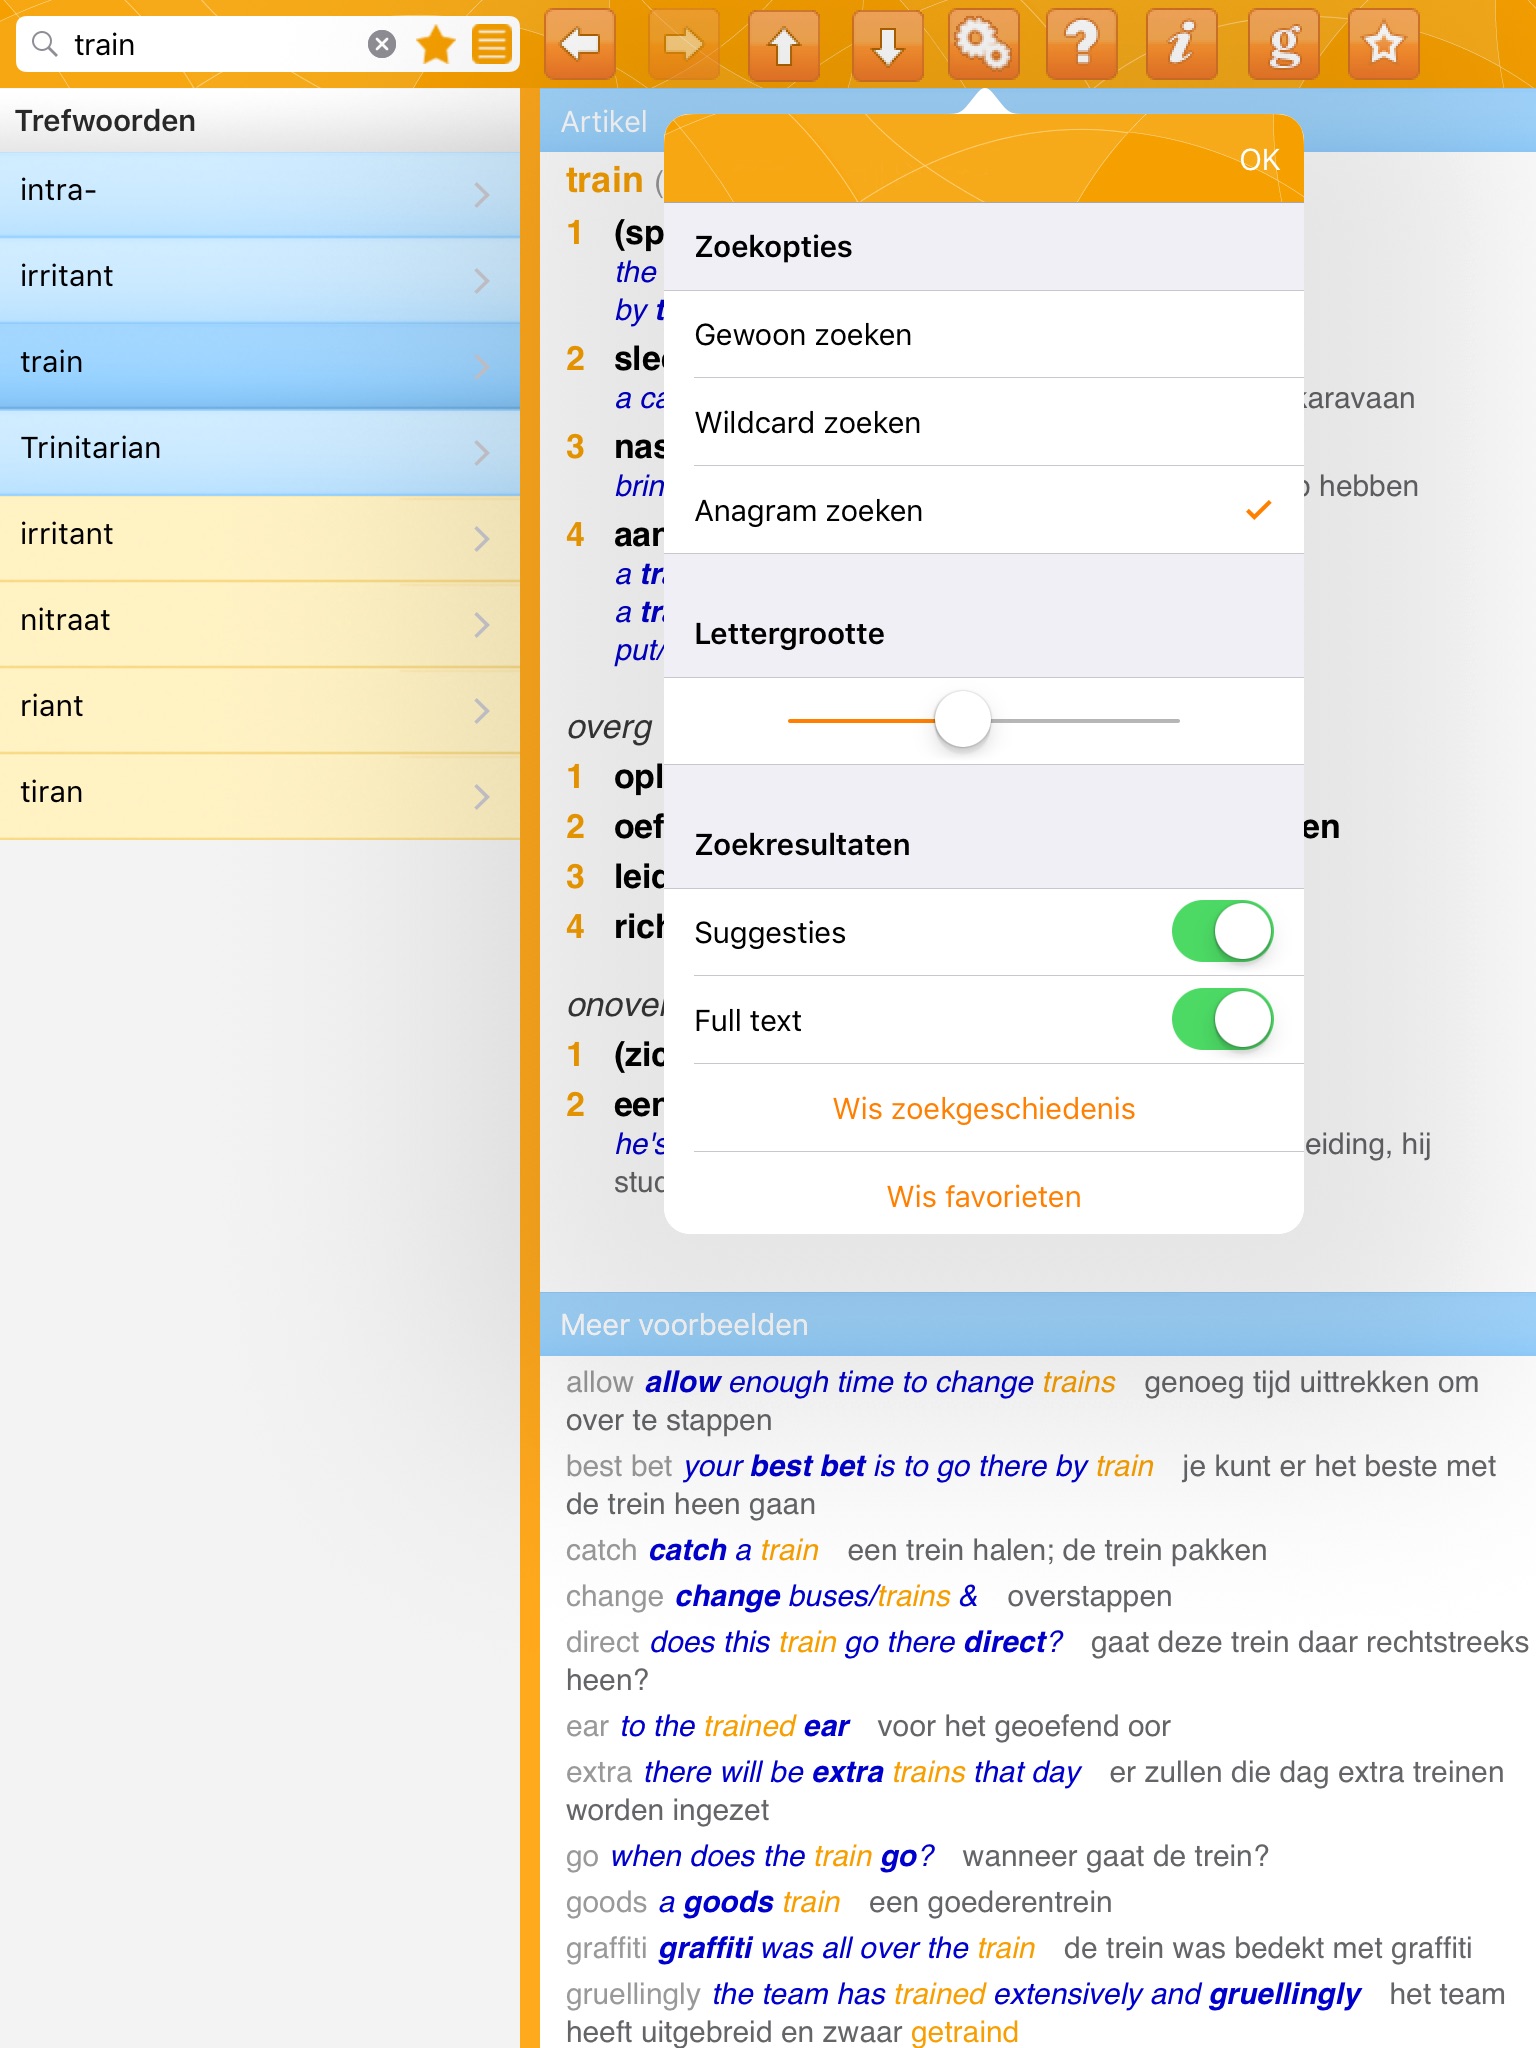Viewport: 1536px width, 2048px height.
Task: Add favorite using outlined star toolbar icon
Action: 1384,44
